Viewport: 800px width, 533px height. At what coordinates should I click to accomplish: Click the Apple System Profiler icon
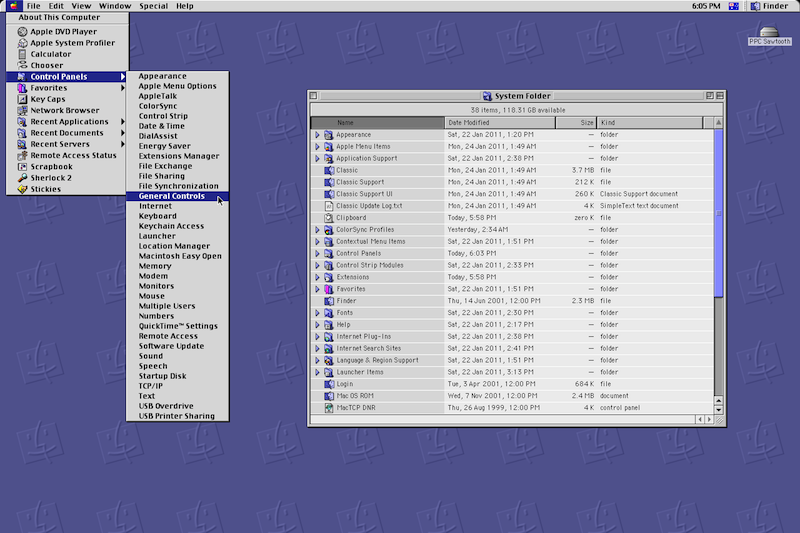tap(22, 43)
